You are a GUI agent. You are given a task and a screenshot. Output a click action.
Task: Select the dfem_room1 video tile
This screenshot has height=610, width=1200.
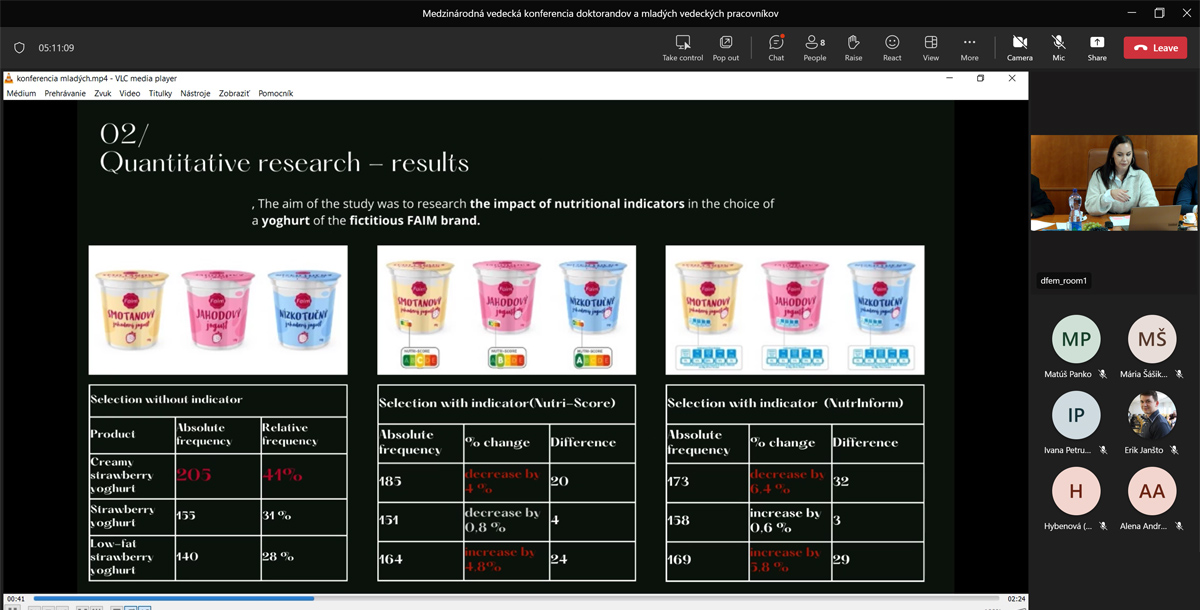point(1114,183)
